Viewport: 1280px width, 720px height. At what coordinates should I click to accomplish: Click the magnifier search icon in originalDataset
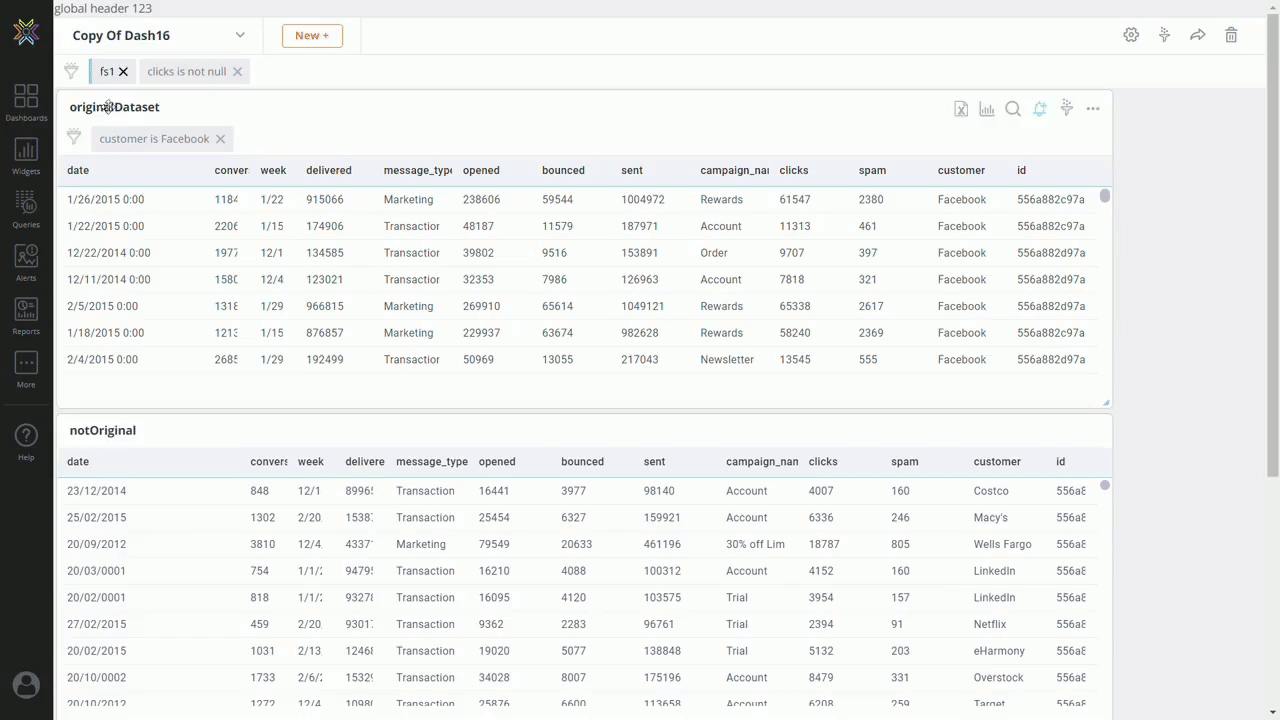coord(1013,109)
